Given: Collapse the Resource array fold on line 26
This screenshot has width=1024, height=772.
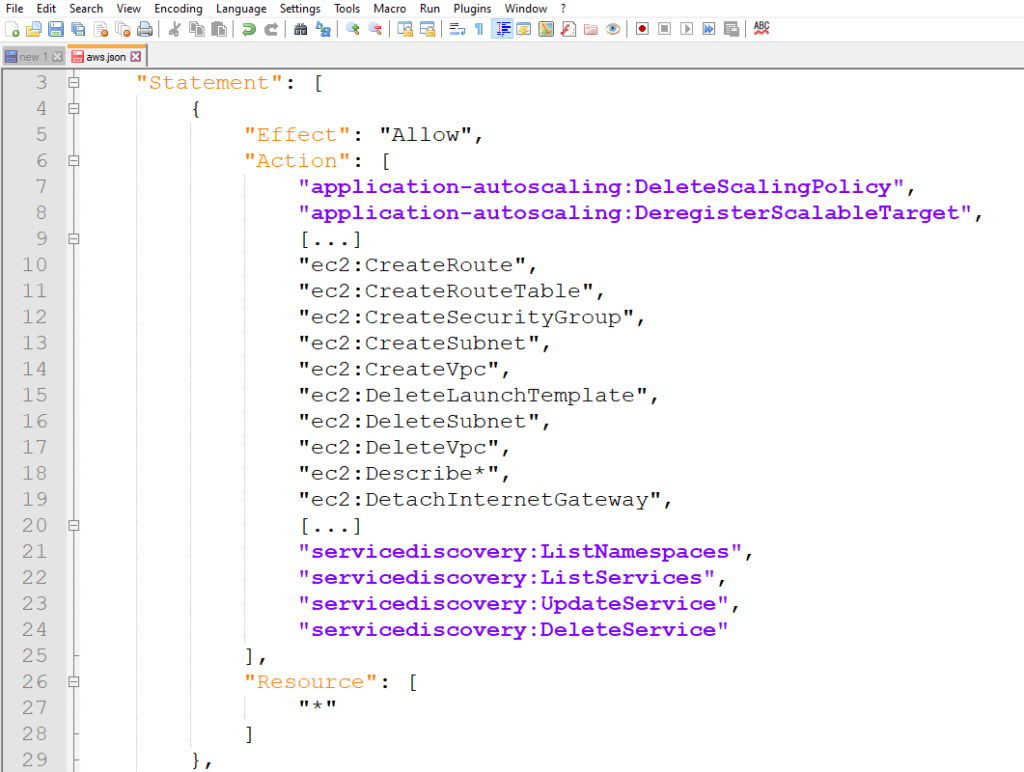Looking at the screenshot, I should click(x=73, y=682).
